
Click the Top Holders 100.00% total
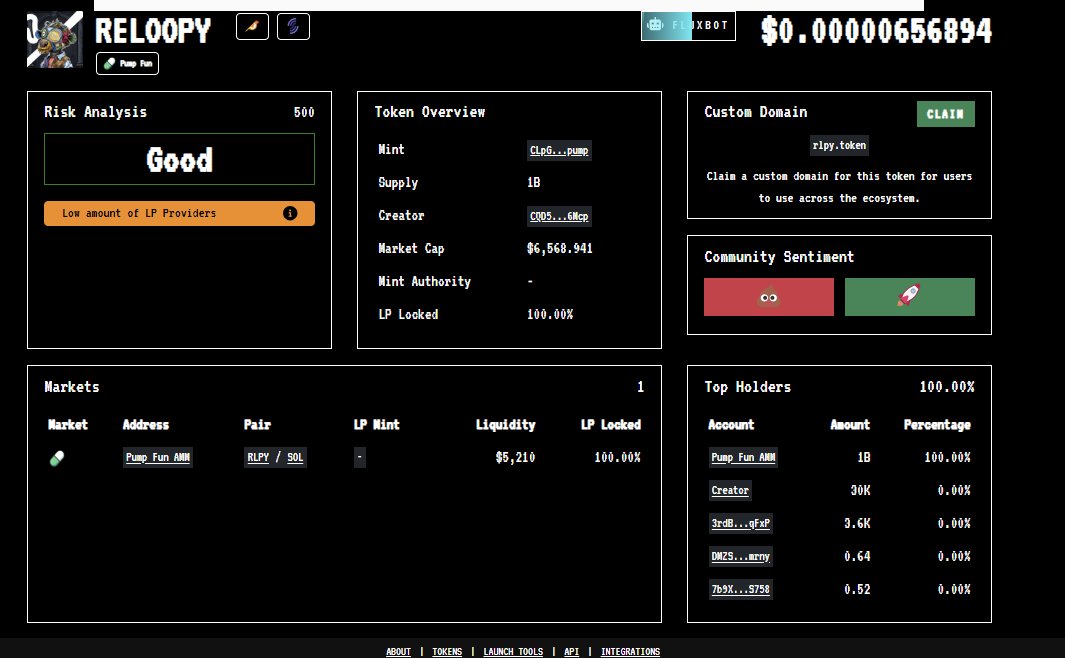click(947, 387)
